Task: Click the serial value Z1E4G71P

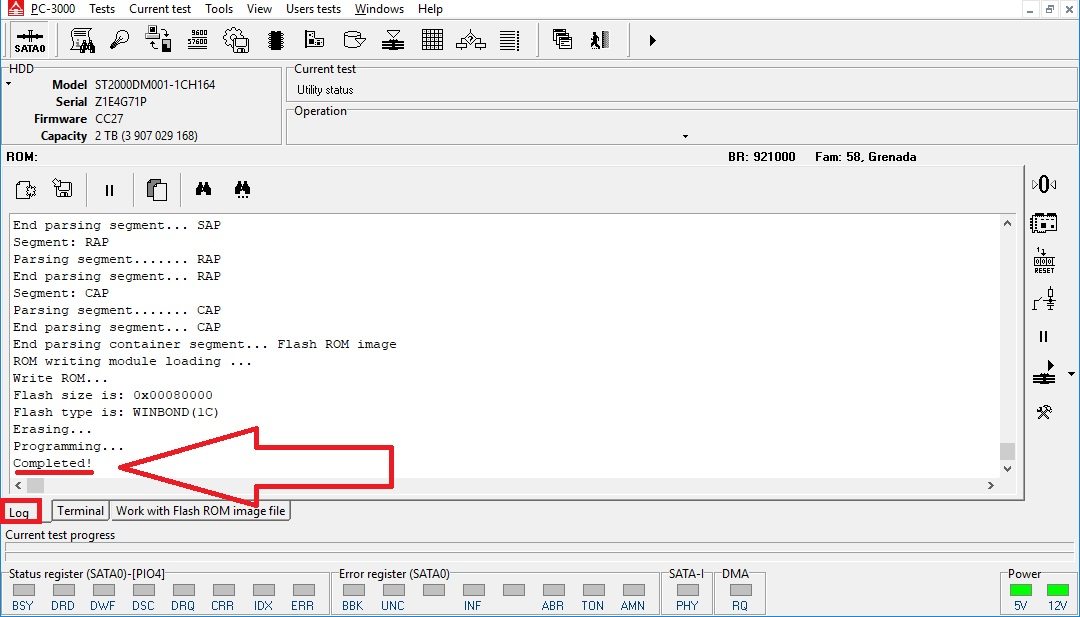Action: click(x=121, y=102)
